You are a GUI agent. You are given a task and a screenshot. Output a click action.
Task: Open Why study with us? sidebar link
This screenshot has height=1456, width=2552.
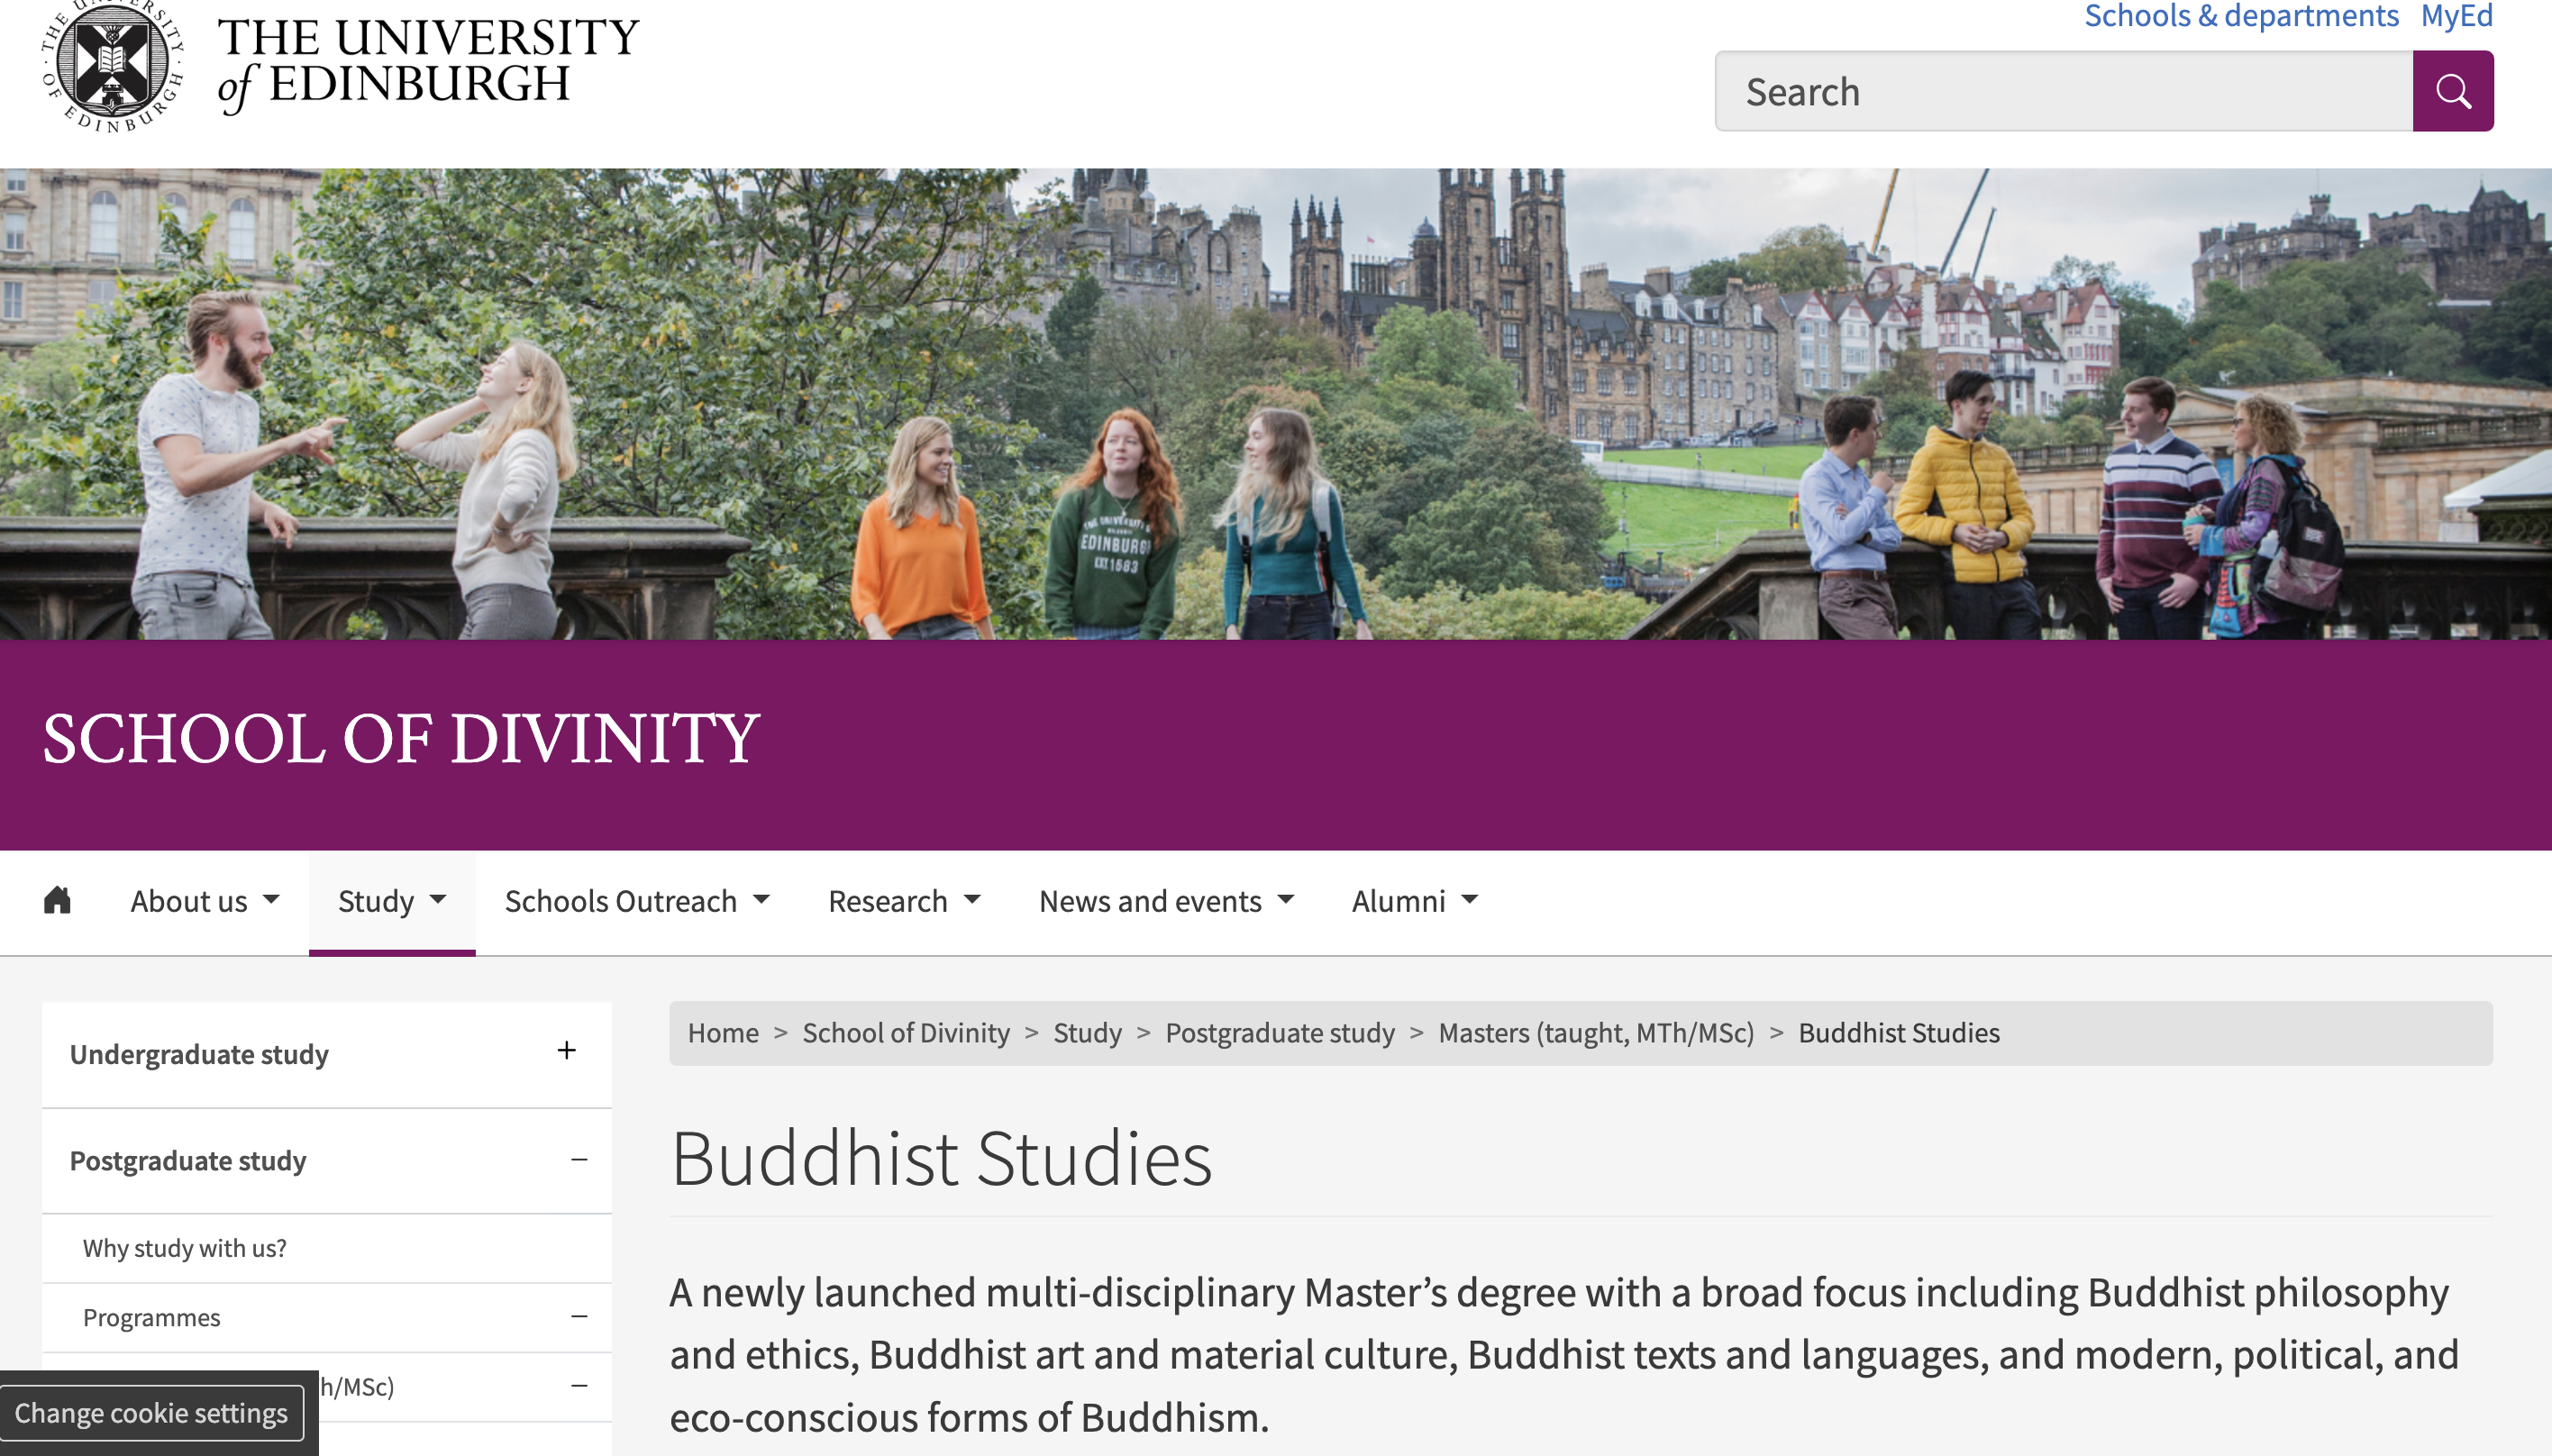coord(184,1248)
